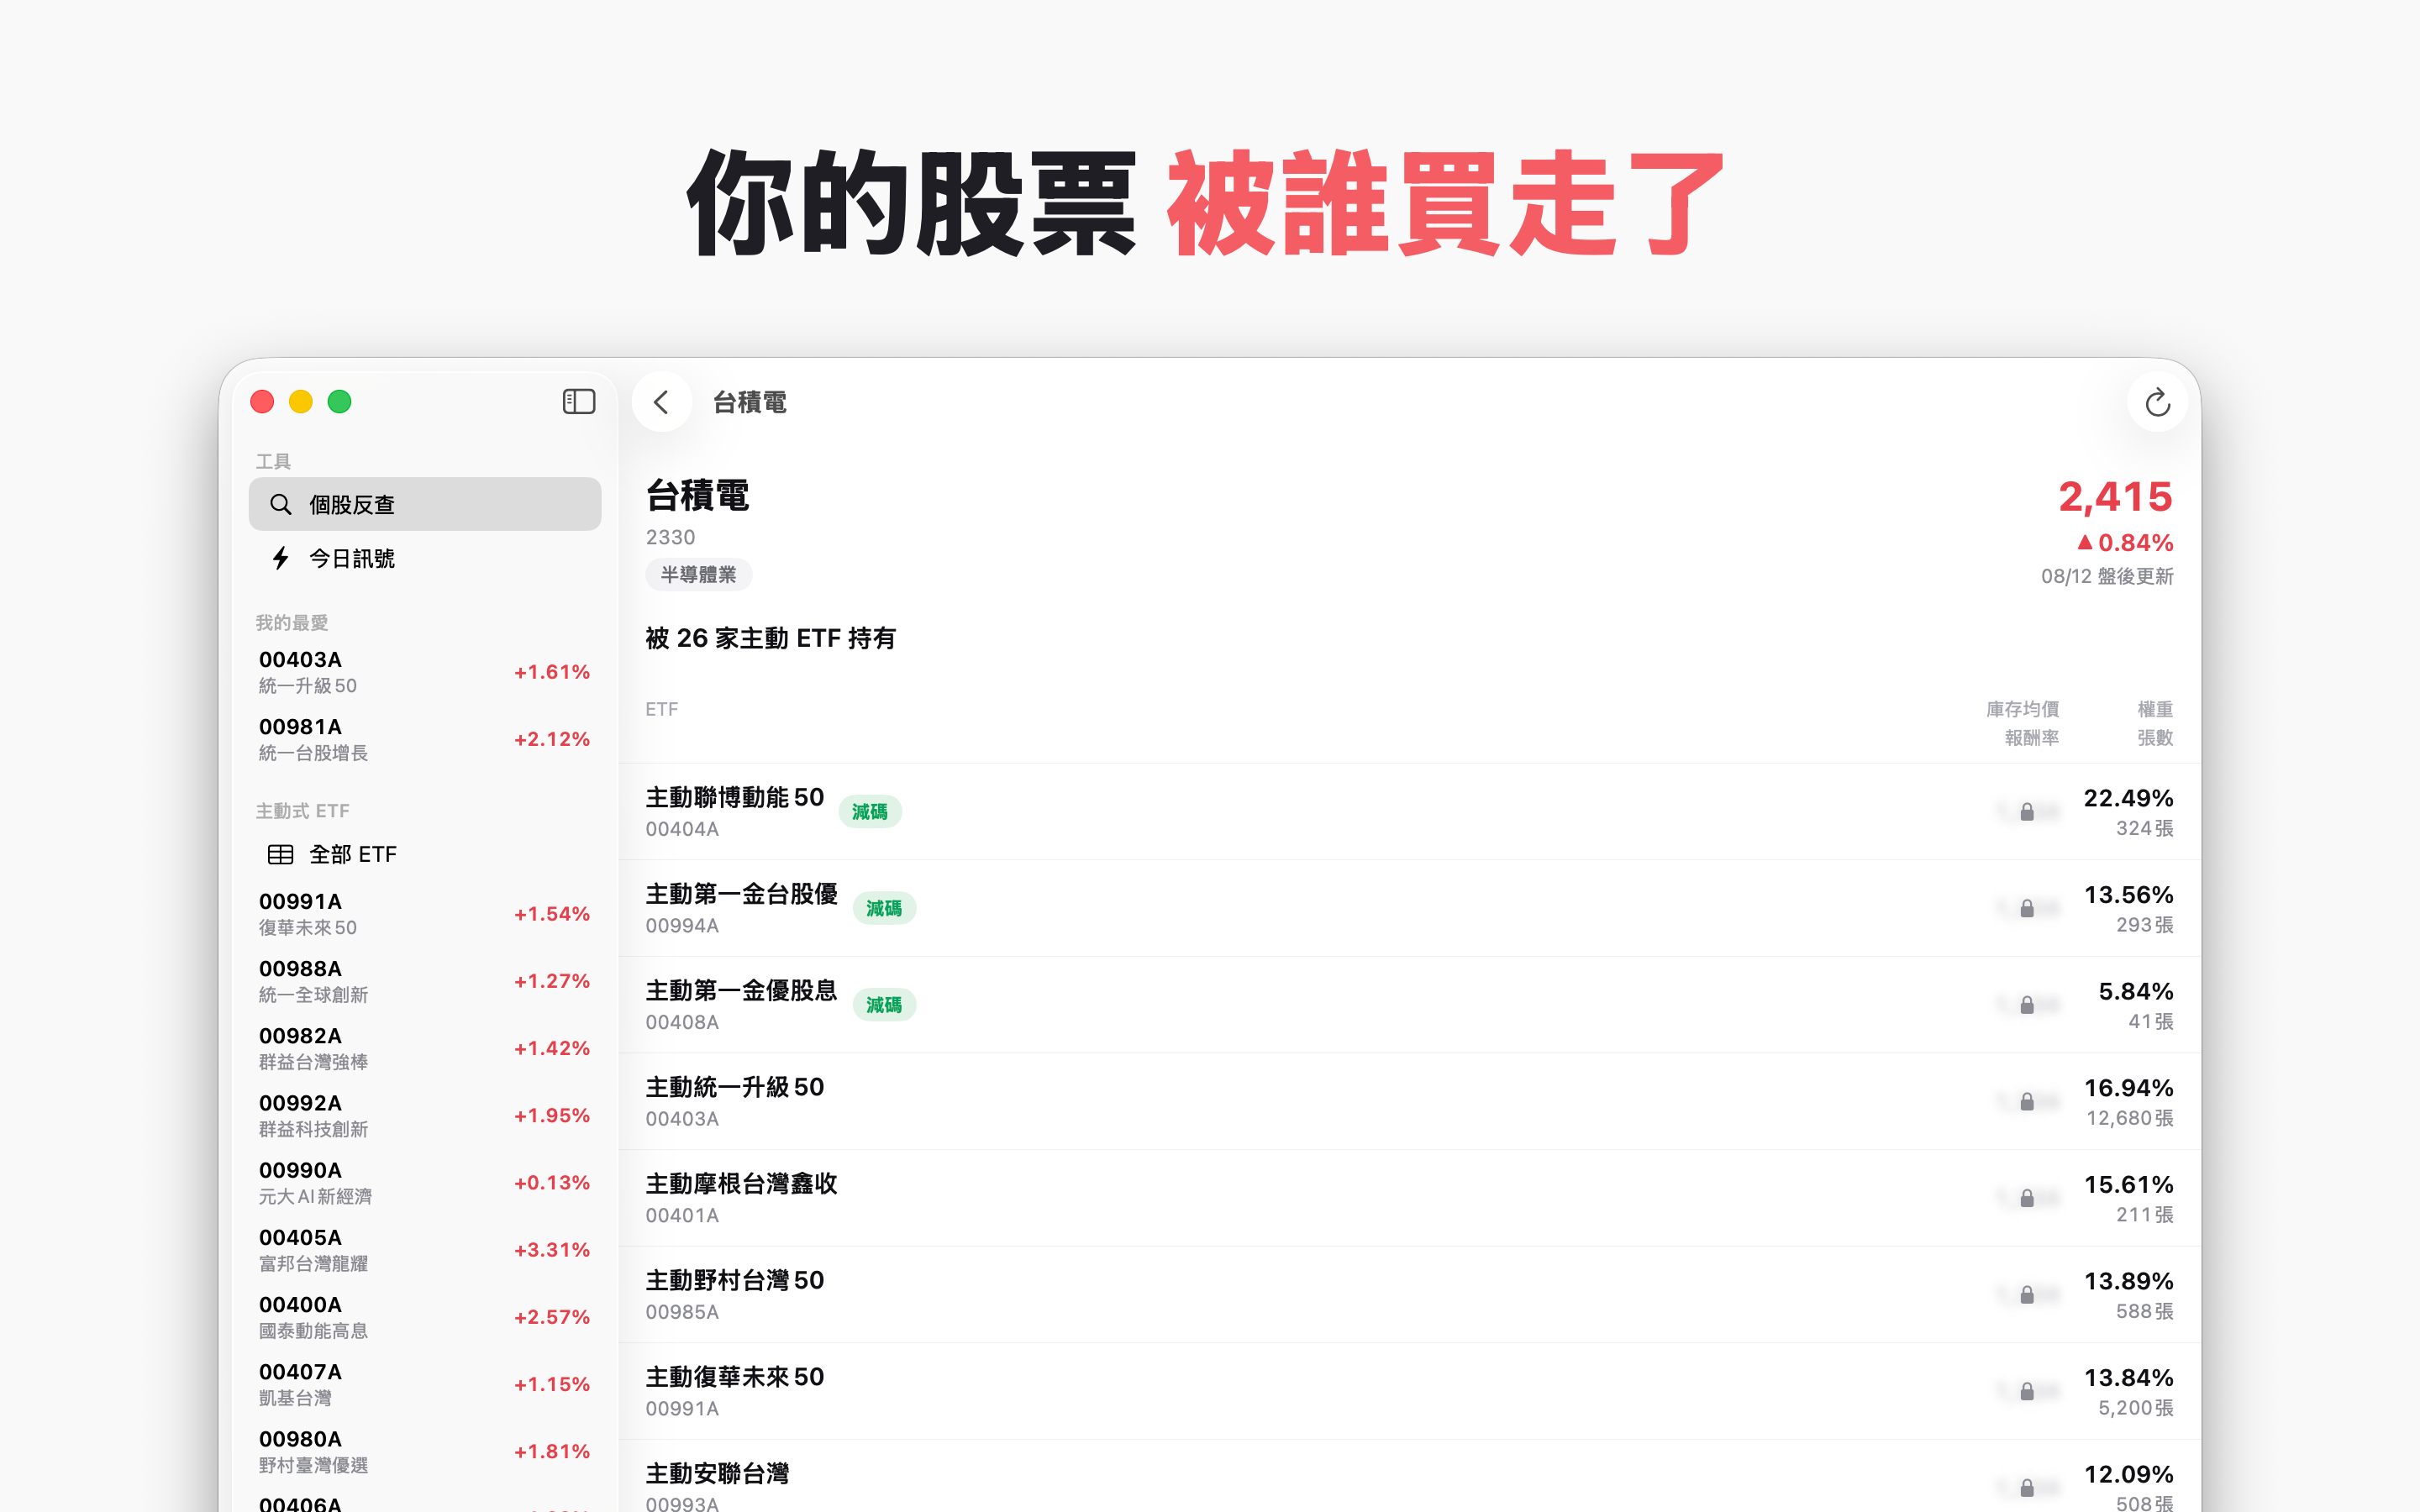
Task: Open 主動摩根台灣鑫收 holding row
Action: 1410,1198
